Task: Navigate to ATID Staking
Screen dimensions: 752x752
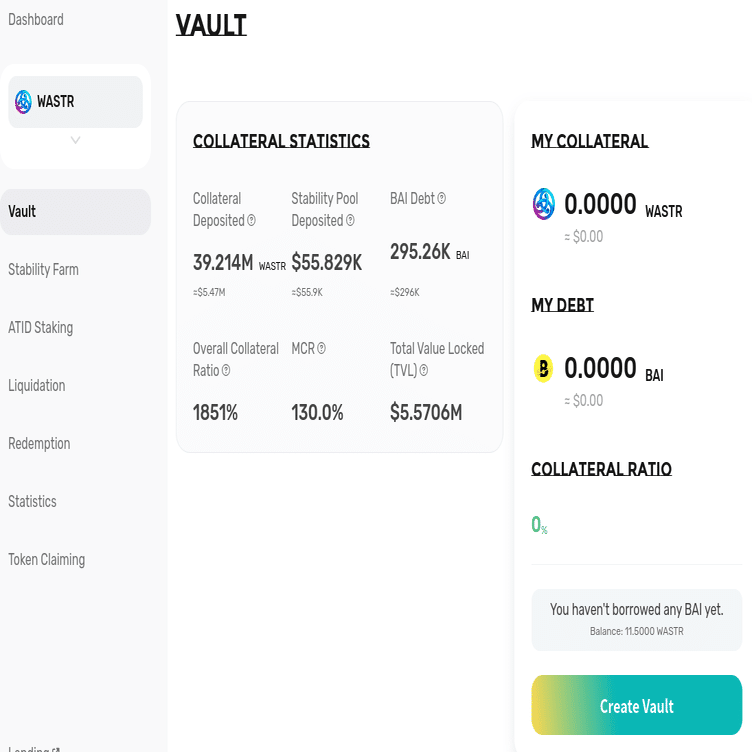Action: click(x=40, y=328)
